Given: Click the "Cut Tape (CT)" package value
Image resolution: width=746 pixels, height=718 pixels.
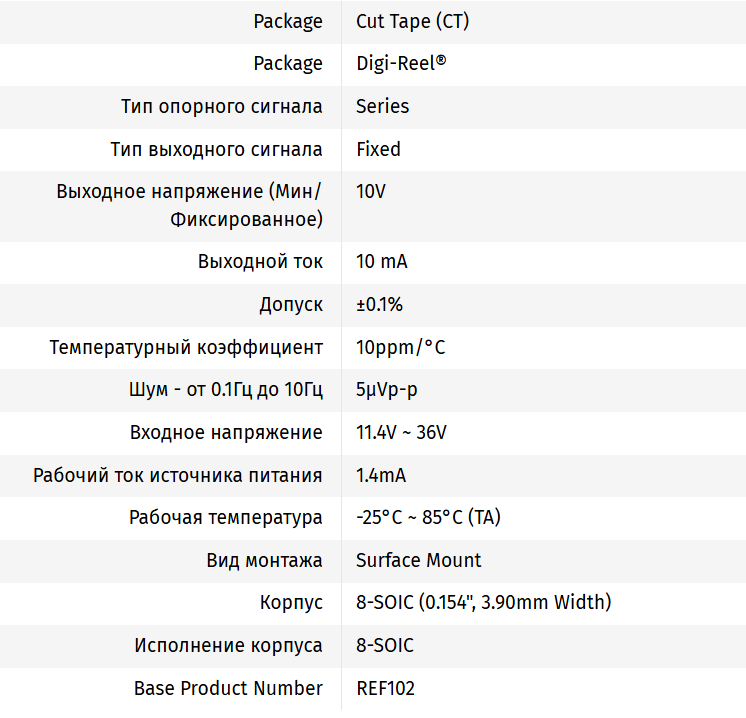Looking at the screenshot, I should [412, 21].
